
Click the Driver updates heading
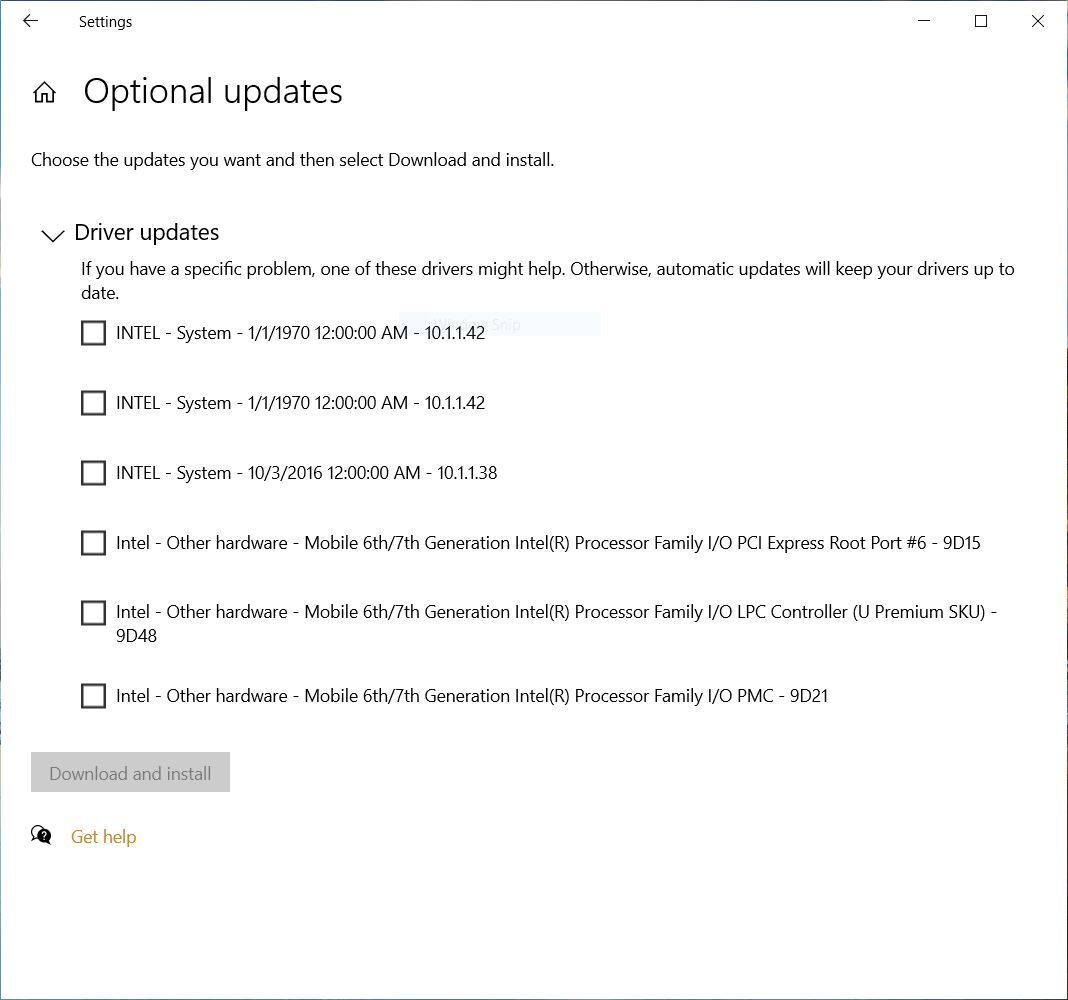click(x=146, y=232)
